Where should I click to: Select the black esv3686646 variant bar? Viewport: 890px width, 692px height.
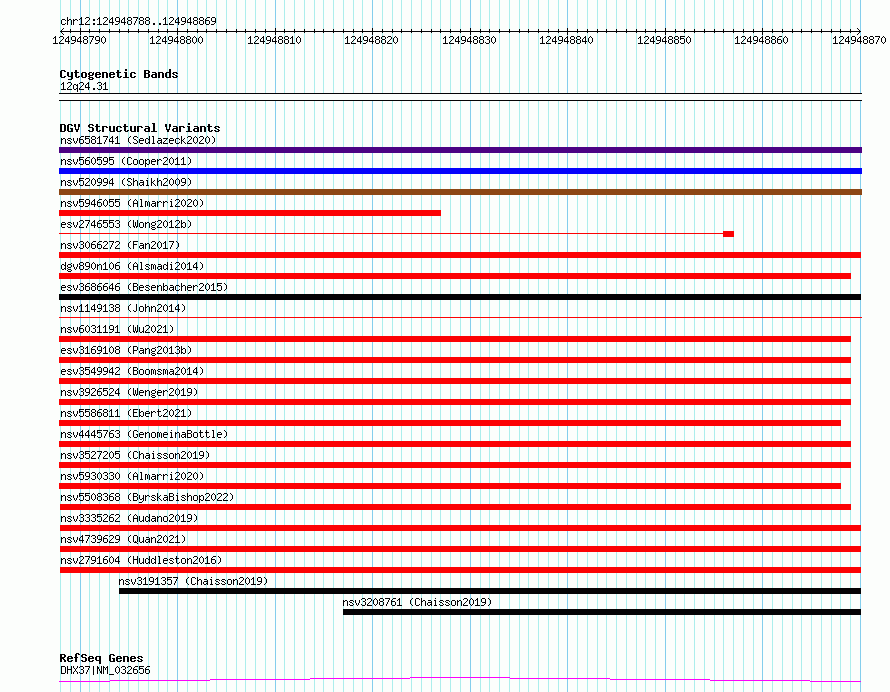click(460, 297)
